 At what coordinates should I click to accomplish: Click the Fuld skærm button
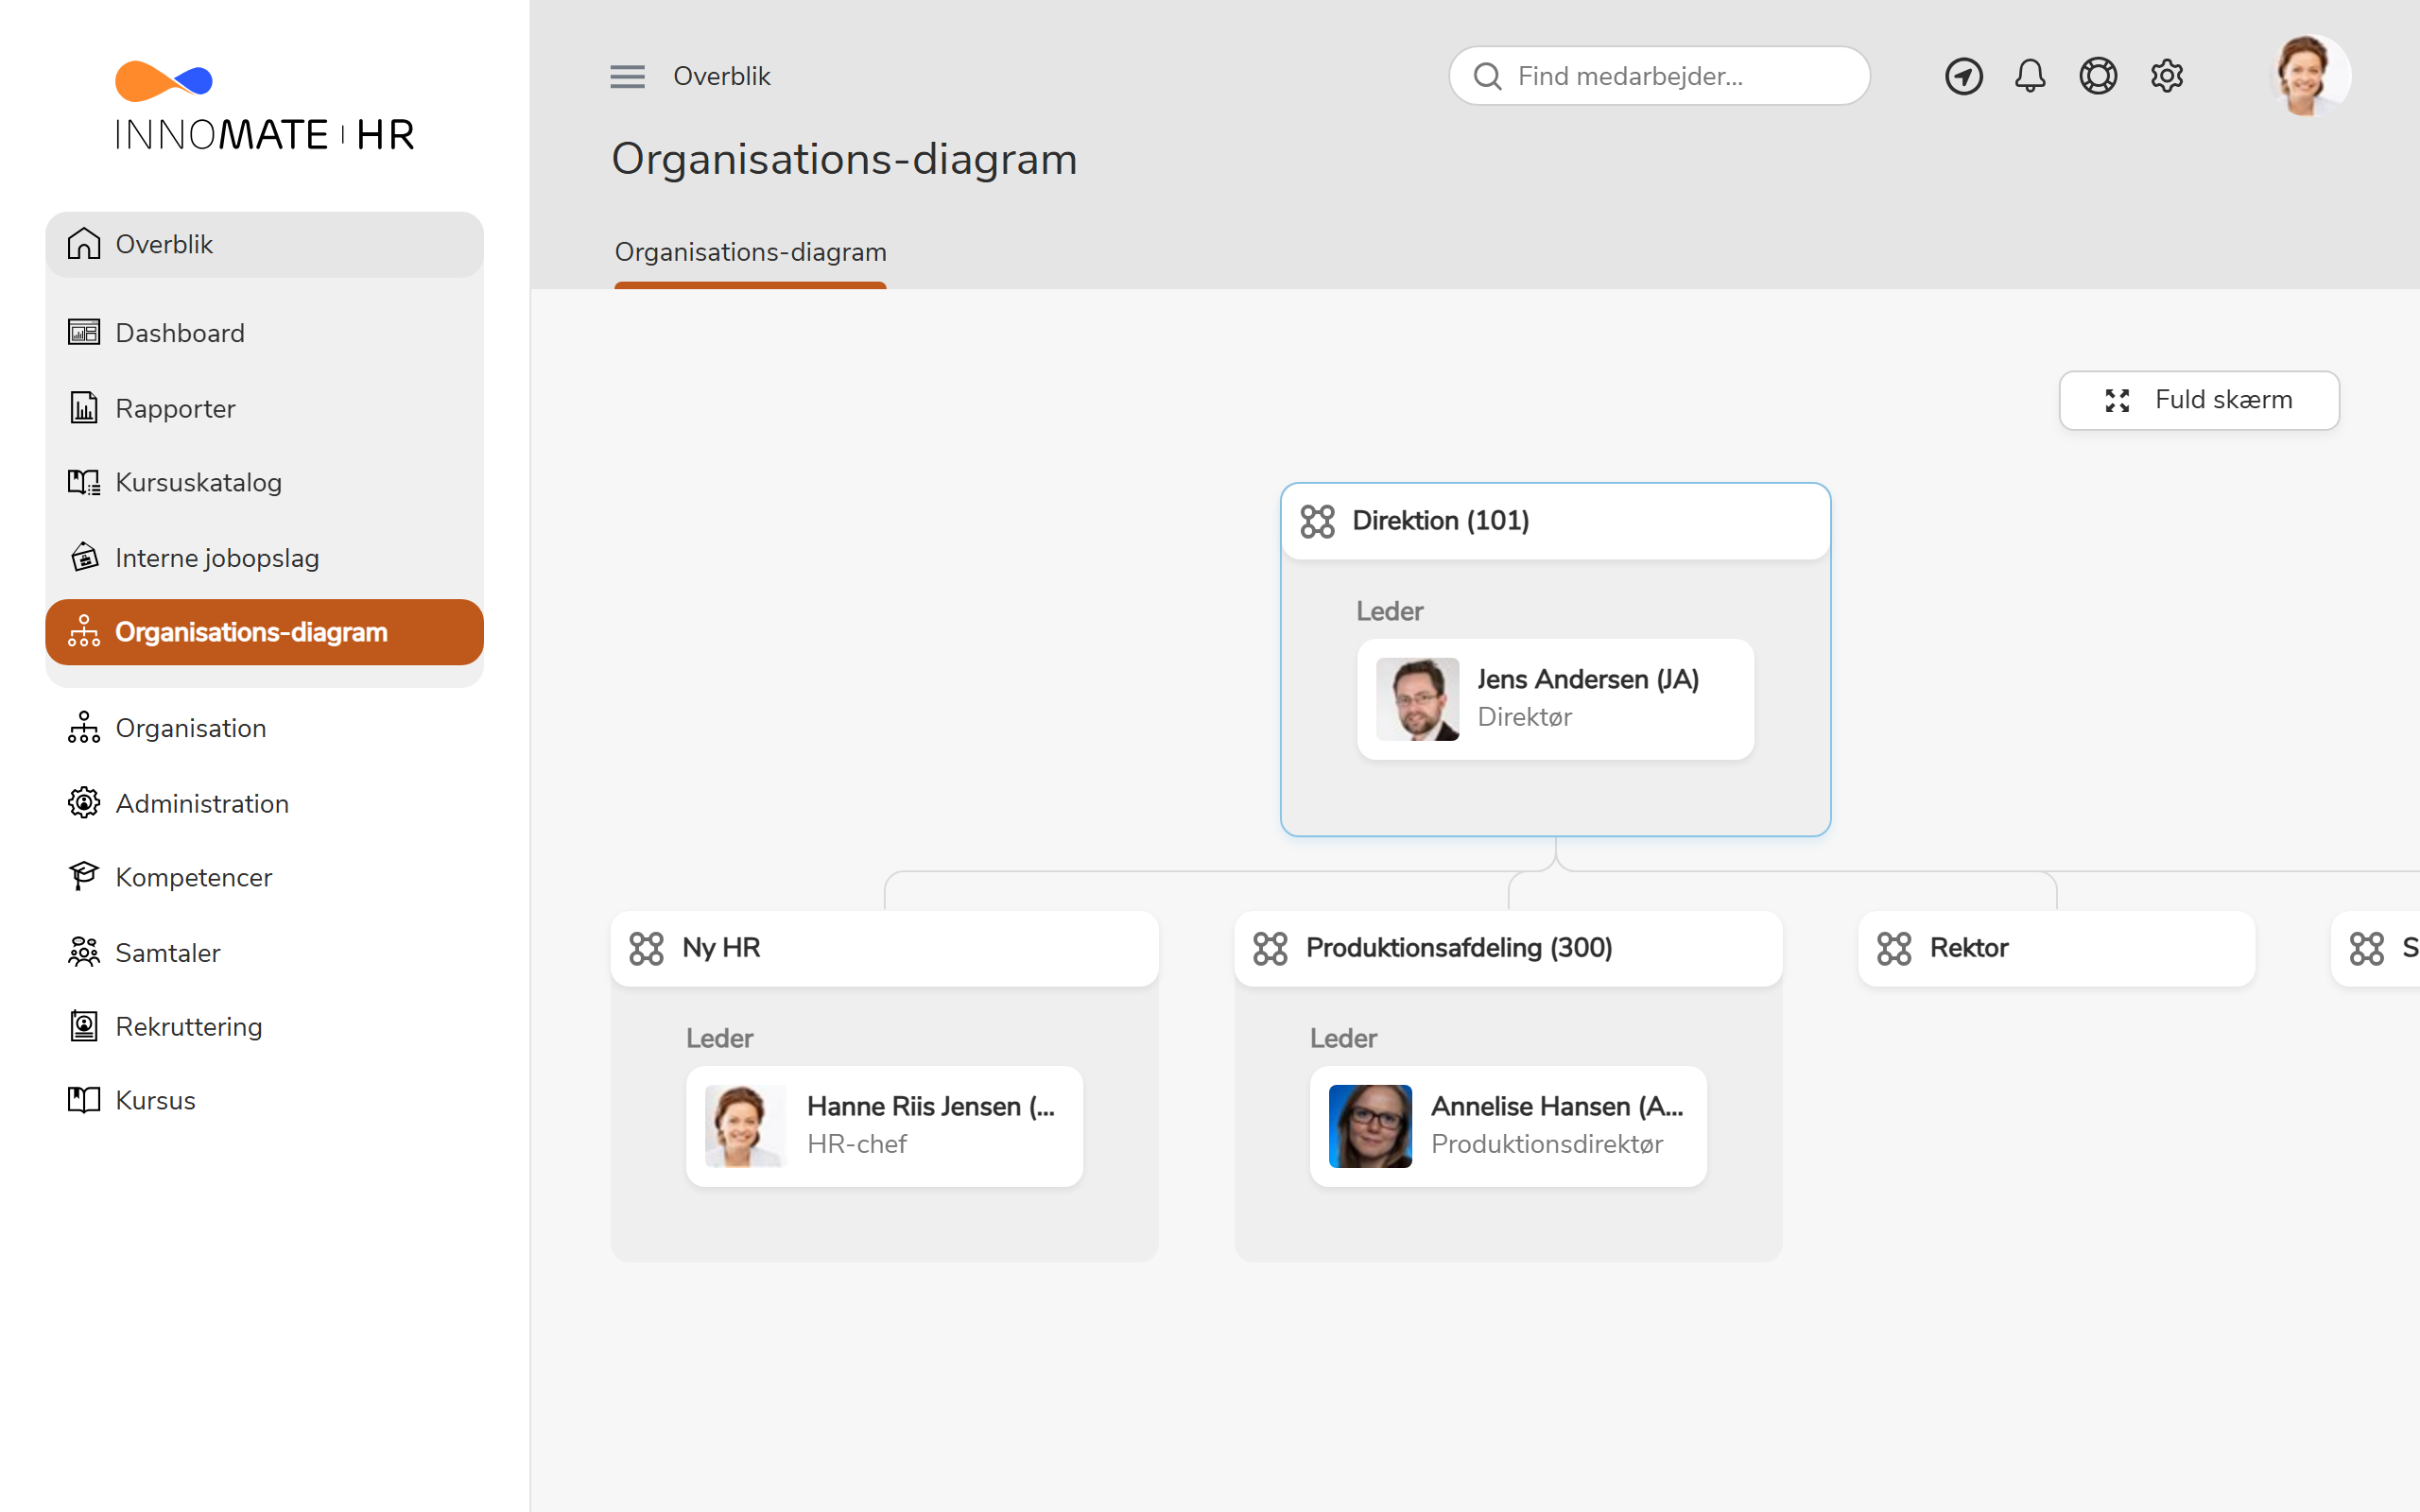pyautogui.click(x=2199, y=400)
